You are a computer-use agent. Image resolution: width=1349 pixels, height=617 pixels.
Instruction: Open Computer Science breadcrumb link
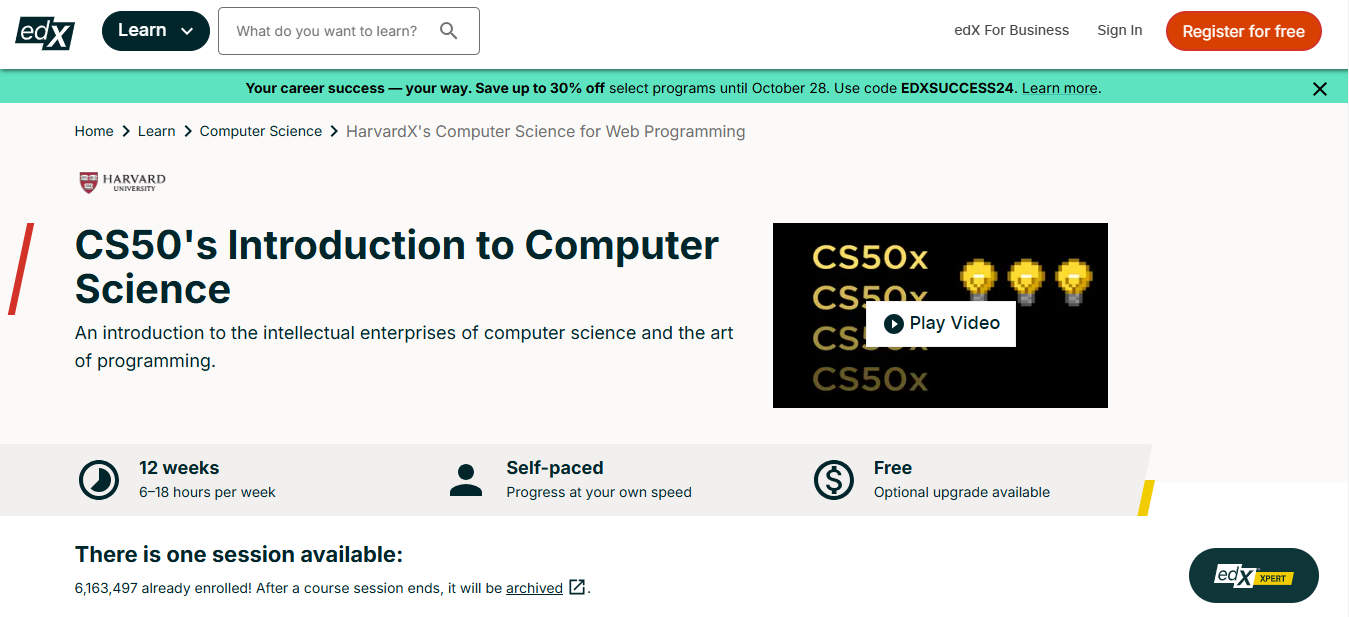coord(260,131)
